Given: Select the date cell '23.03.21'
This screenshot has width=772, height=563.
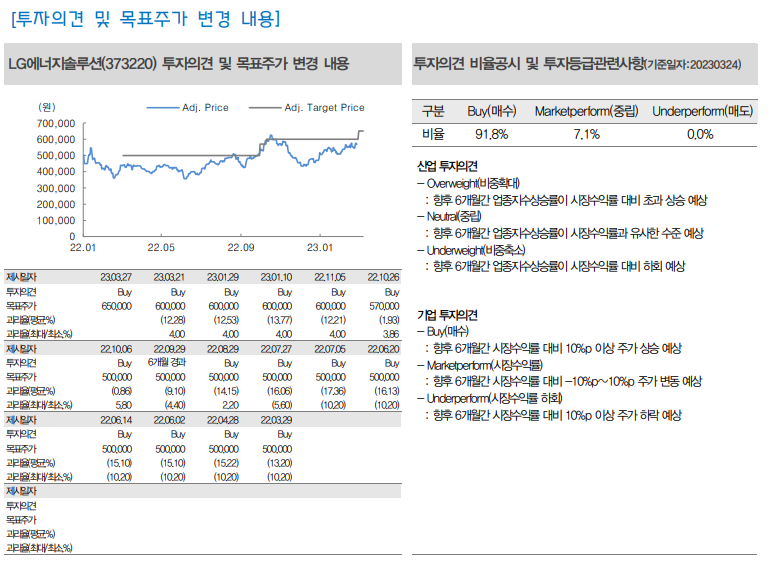Looking at the screenshot, I should [169, 278].
